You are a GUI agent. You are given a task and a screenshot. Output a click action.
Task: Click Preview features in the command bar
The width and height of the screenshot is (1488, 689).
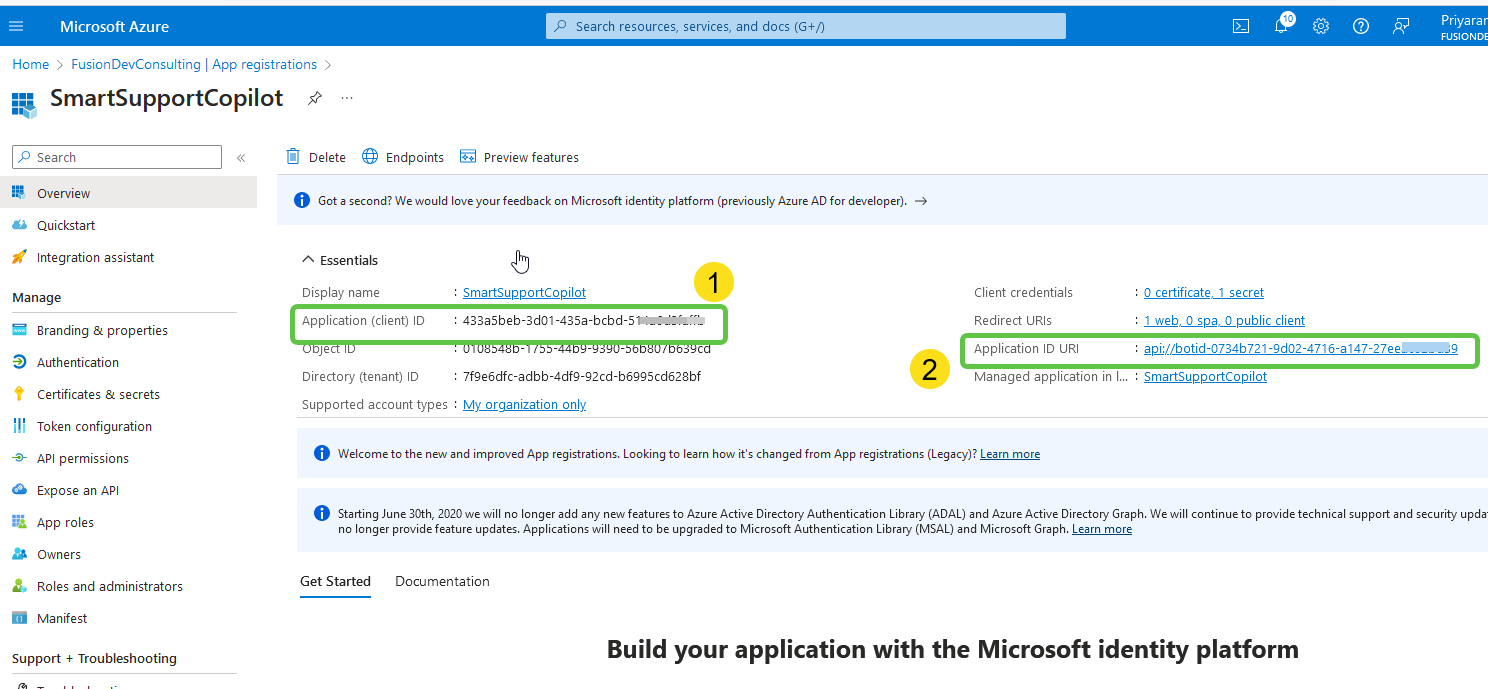[x=519, y=157]
